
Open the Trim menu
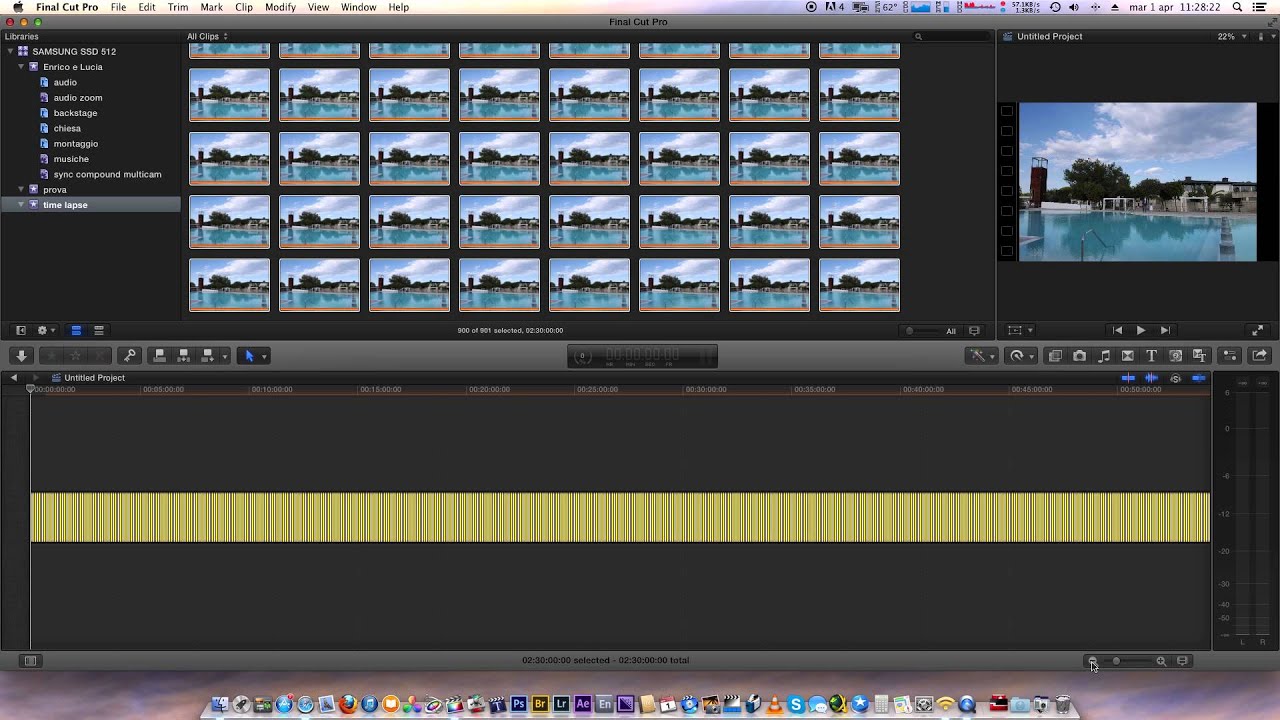(178, 7)
